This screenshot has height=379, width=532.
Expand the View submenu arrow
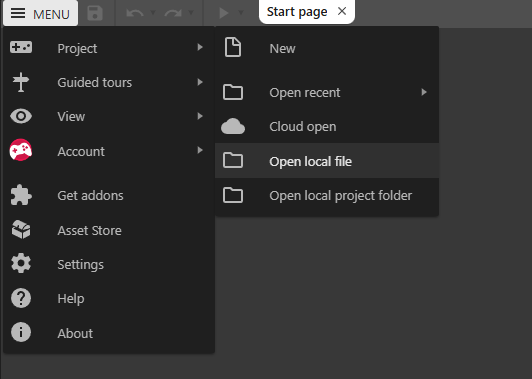coord(200,116)
